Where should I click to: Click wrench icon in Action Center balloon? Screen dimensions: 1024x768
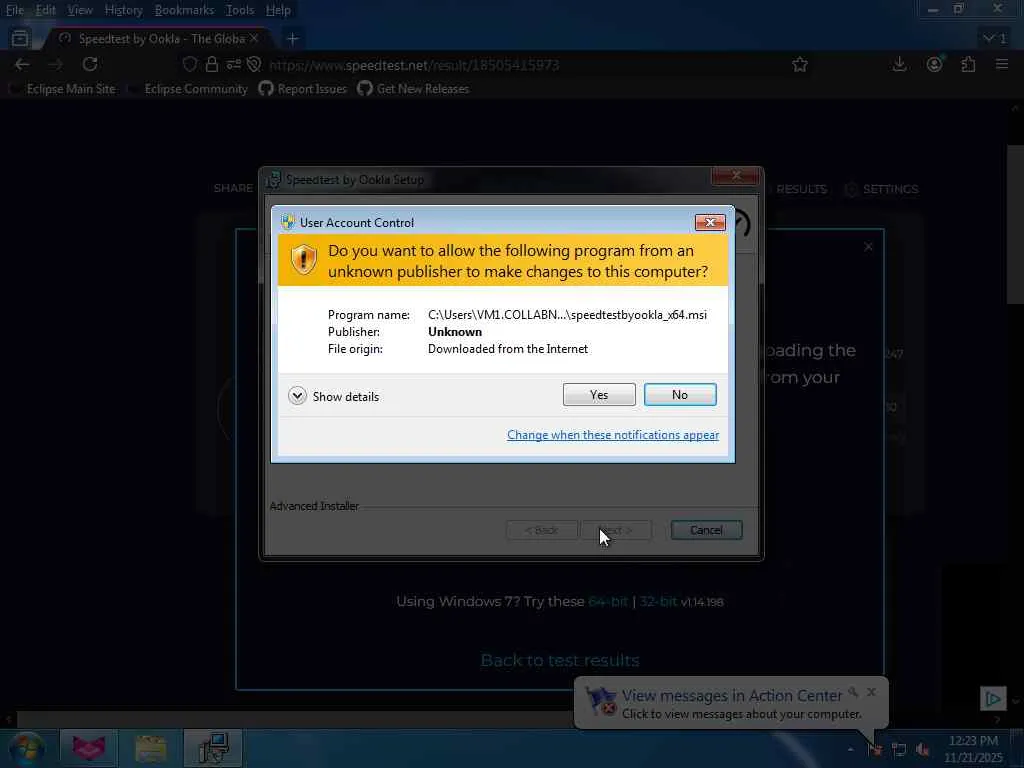pyautogui.click(x=853, y=692)
